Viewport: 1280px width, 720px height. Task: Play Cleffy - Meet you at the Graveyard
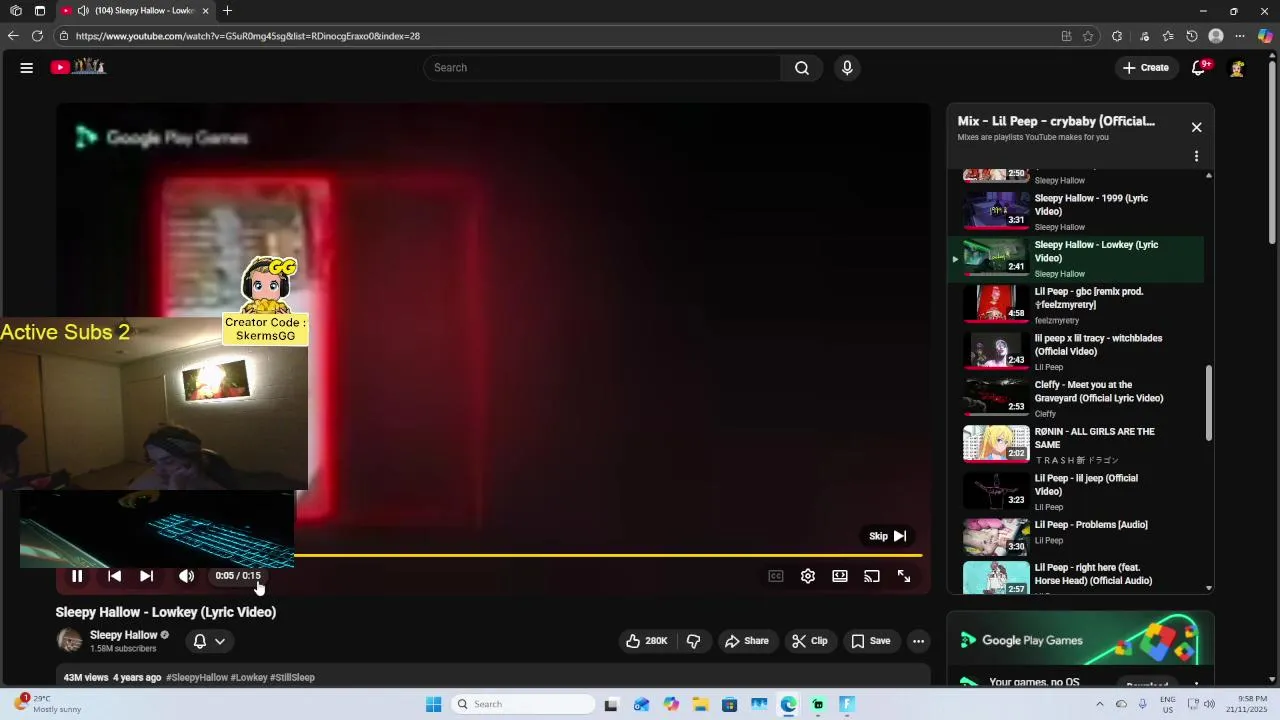click(1075, 398)
